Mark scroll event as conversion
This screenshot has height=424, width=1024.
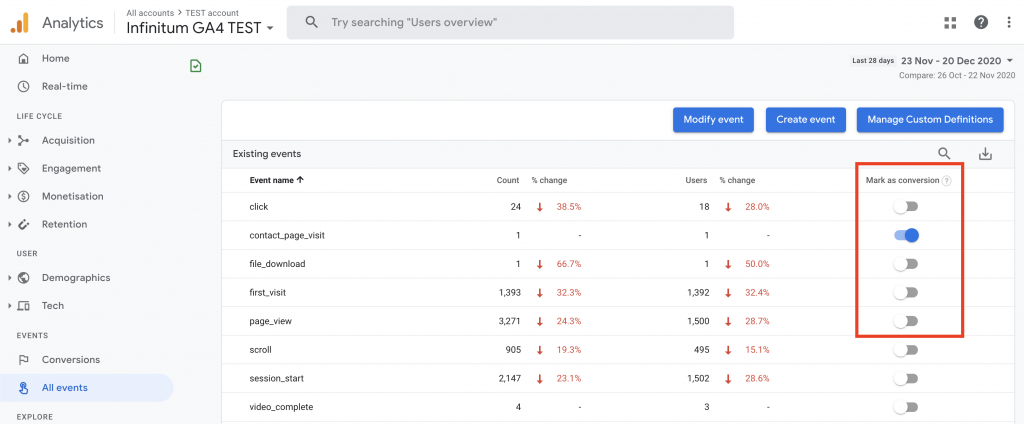point(906,350)
